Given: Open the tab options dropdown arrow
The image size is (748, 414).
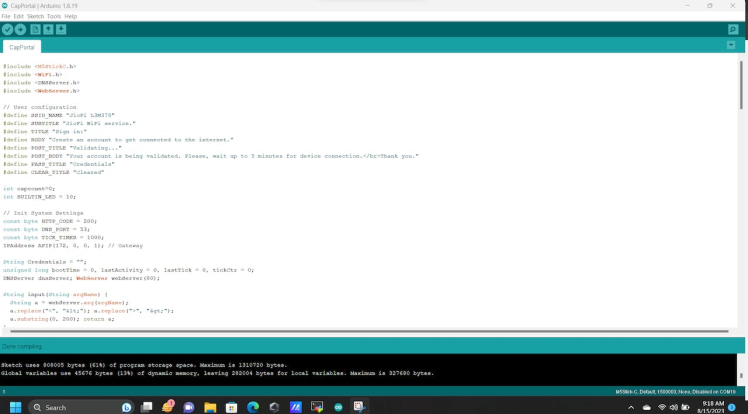Looking at the screenshot, I should (x=731, y=45).
